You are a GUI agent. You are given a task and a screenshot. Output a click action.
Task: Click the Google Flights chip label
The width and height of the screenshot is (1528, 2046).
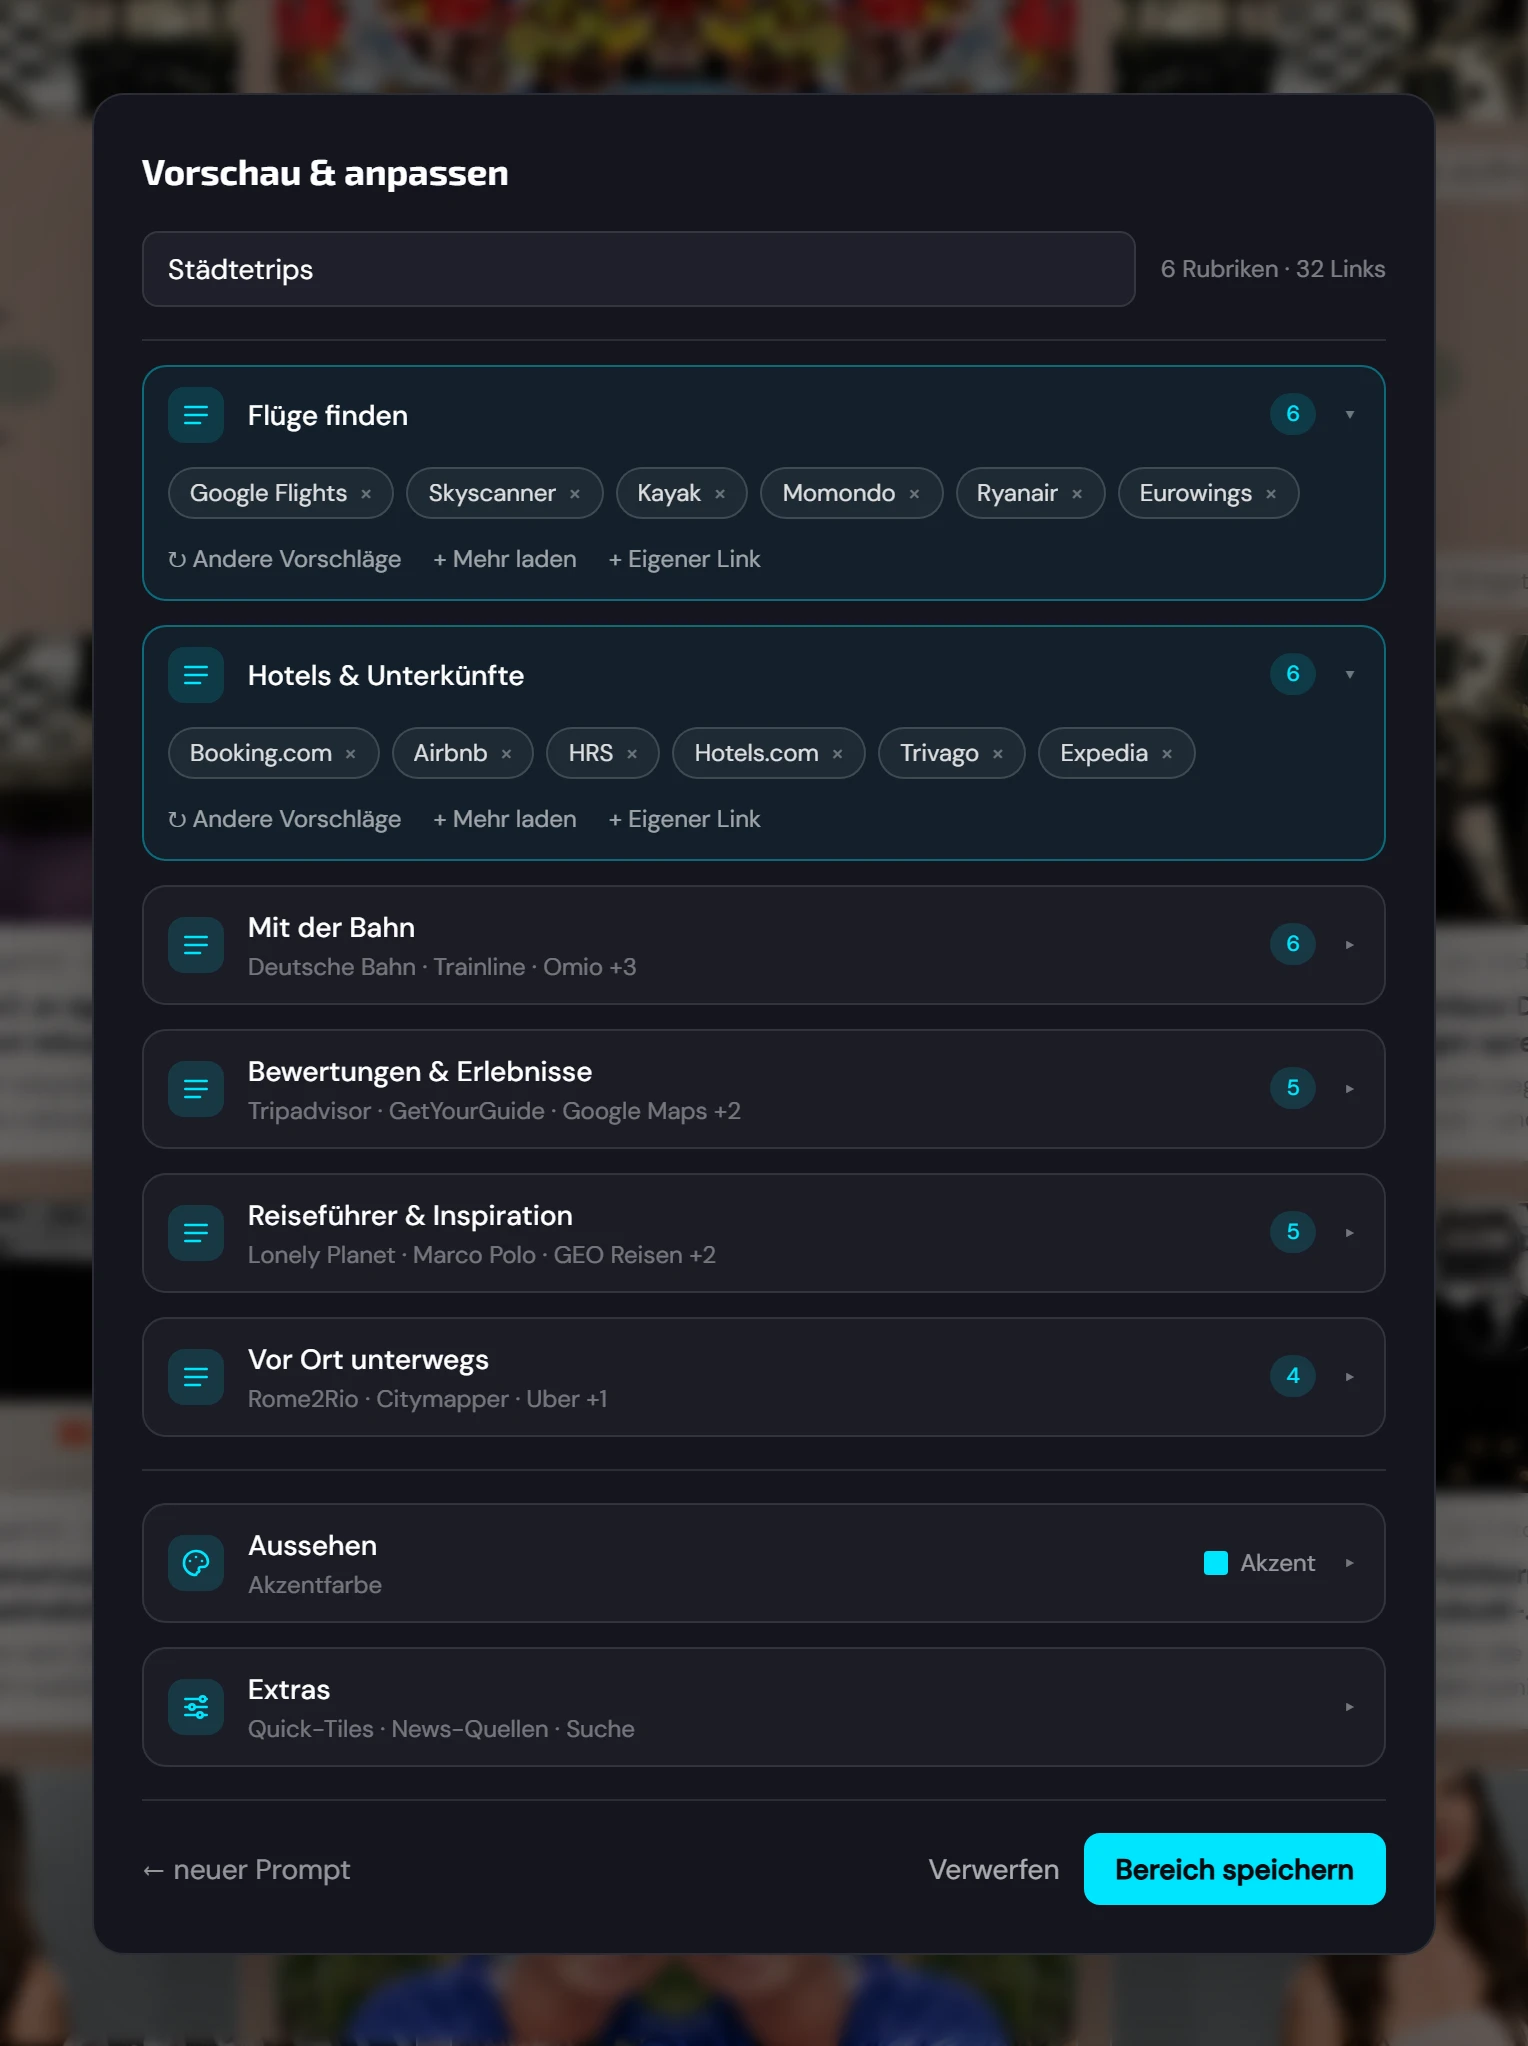tap(268, 493)
